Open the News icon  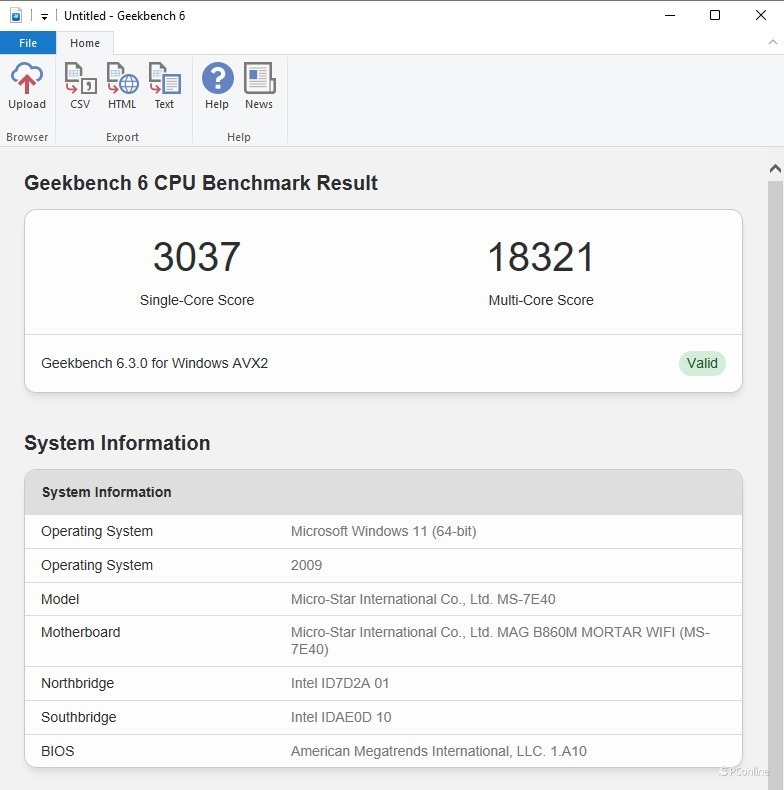(x=259, y=78)
